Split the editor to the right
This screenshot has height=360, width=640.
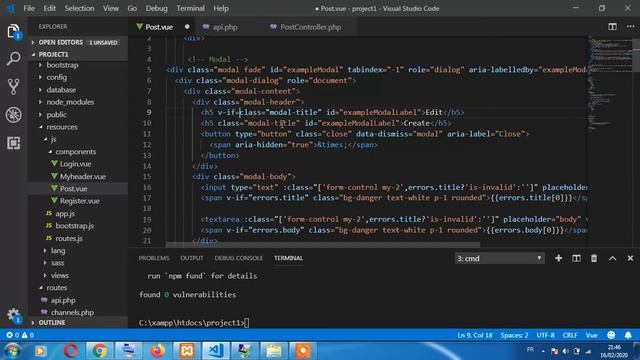612,27
